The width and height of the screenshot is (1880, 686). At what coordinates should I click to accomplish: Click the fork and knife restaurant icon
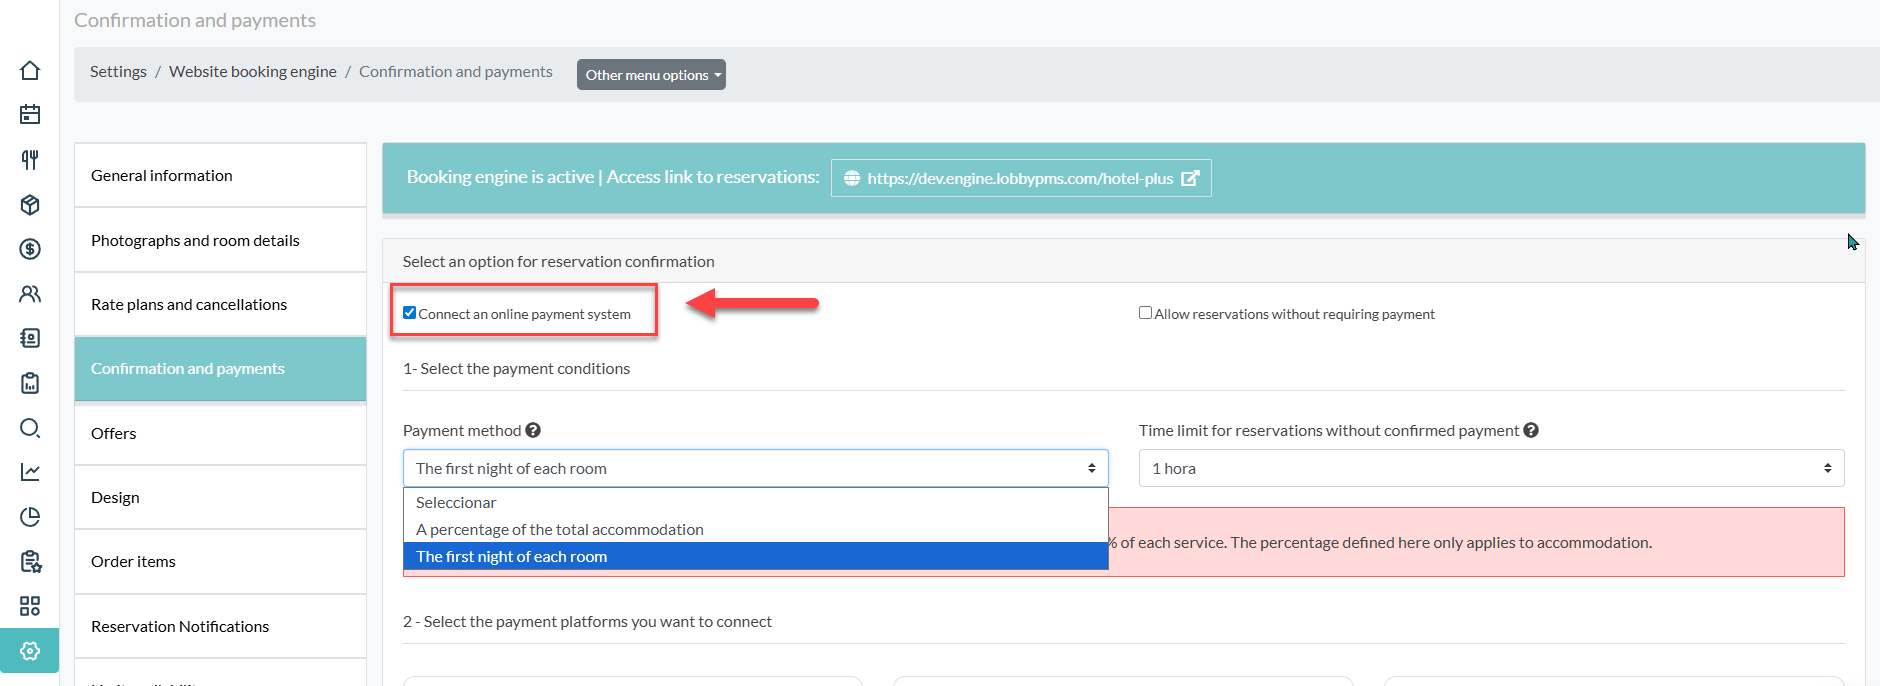[x=30, y=160]
